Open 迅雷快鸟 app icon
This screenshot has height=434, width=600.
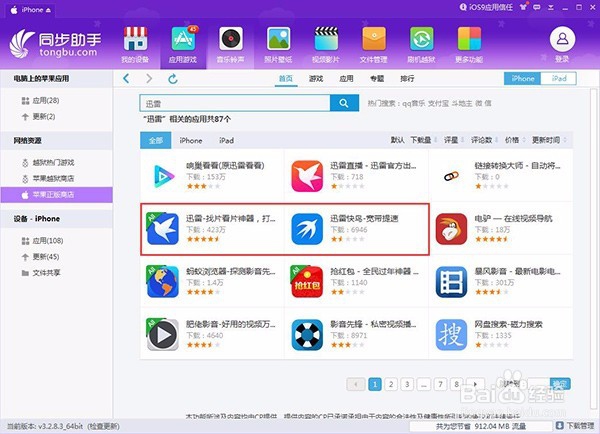click(307, 229)
